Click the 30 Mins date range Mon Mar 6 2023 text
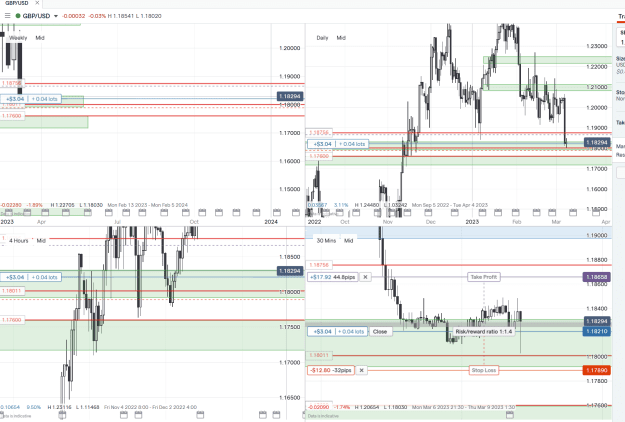This screenshot has height=422, width=625. point(463,407)
